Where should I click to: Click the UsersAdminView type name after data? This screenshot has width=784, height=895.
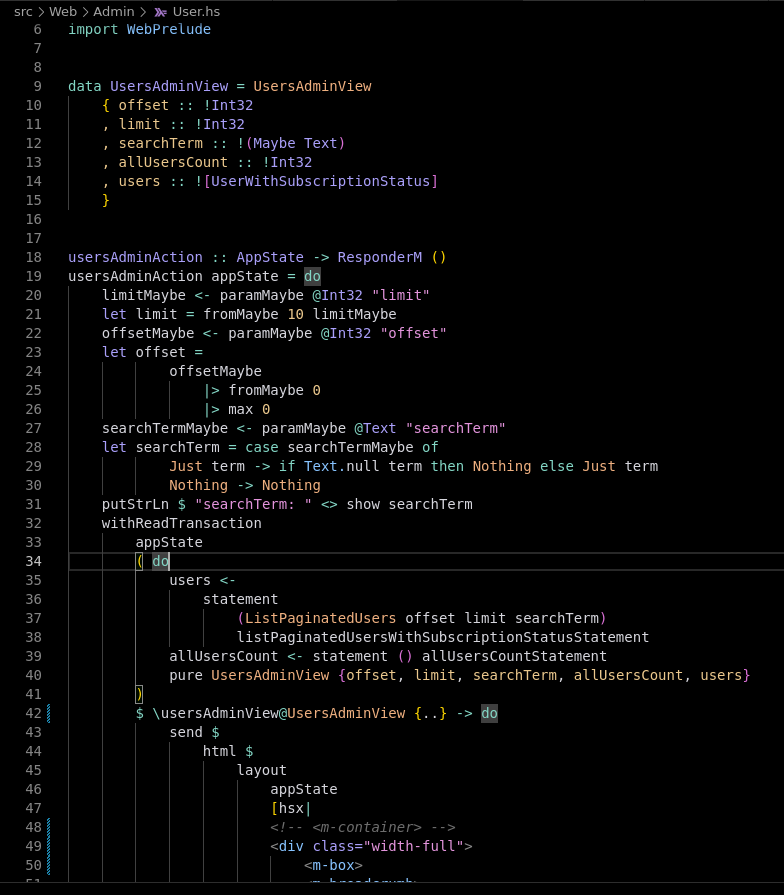(x=169, y=86)
